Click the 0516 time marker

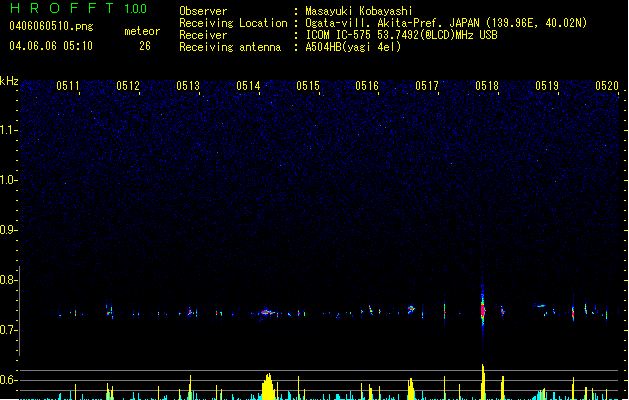pyautogui.click(x=367, y=86)
